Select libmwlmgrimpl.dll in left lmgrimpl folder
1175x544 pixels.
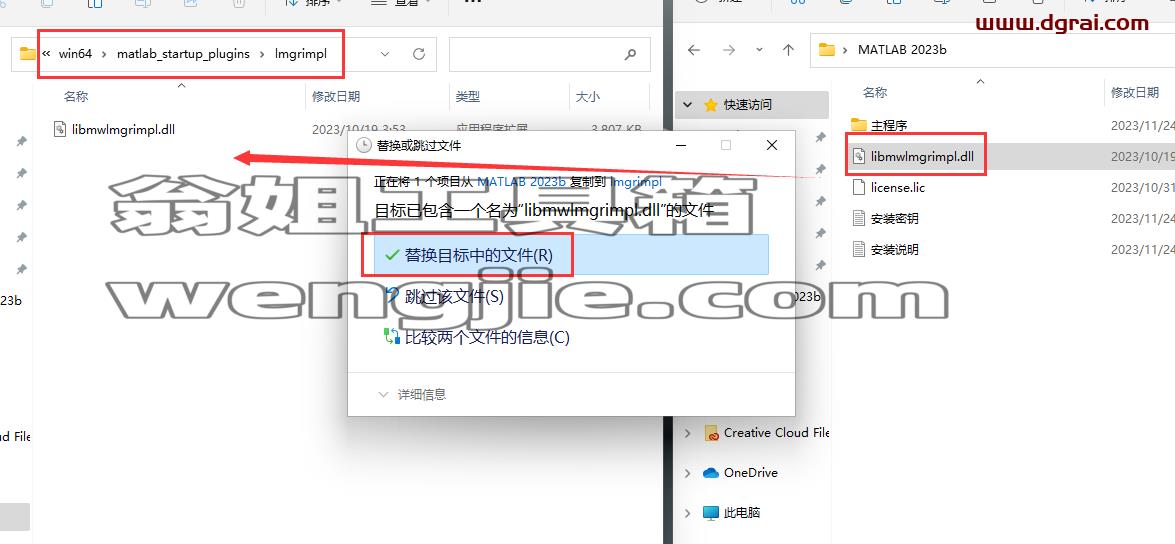click(x=124, y=129)
